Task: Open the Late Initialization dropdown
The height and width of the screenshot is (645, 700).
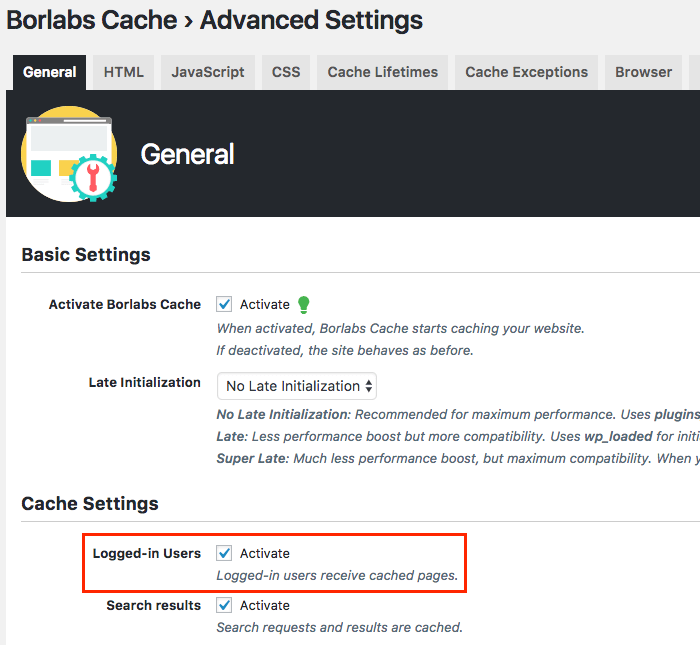Action: tap(297, 386)
